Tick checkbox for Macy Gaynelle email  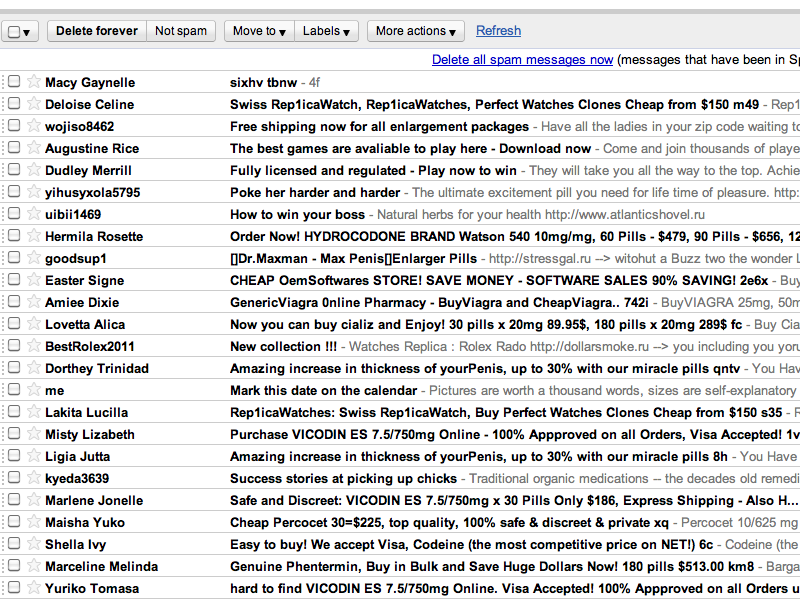pyautogui.click(x=14, y=81)
